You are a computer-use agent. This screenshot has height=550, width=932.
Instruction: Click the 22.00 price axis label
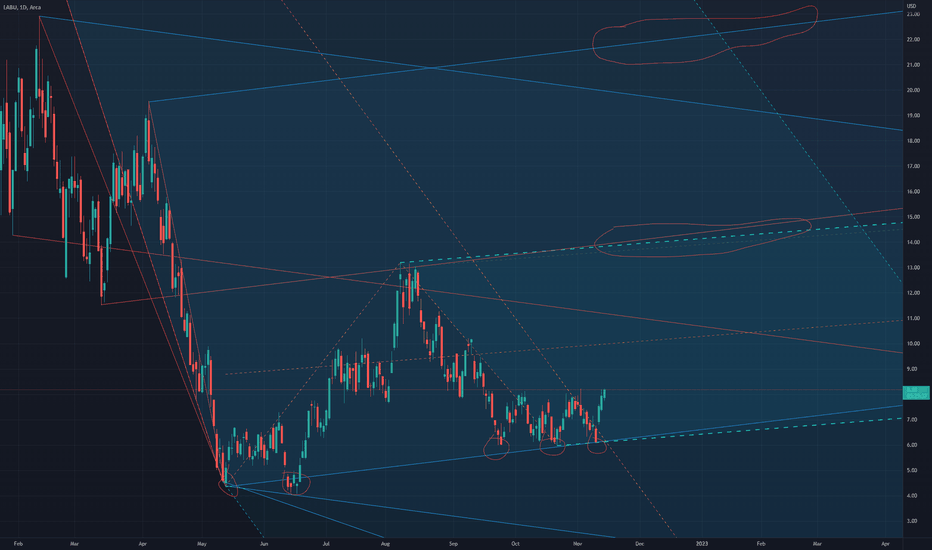pos(913,39)
